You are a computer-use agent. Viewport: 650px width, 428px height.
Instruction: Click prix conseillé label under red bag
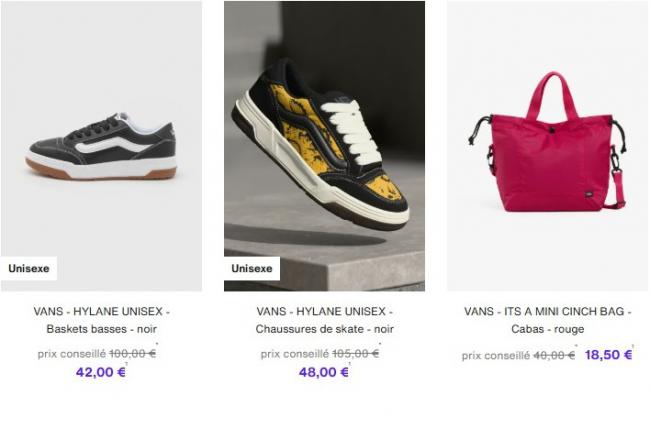tap(496, 356)
